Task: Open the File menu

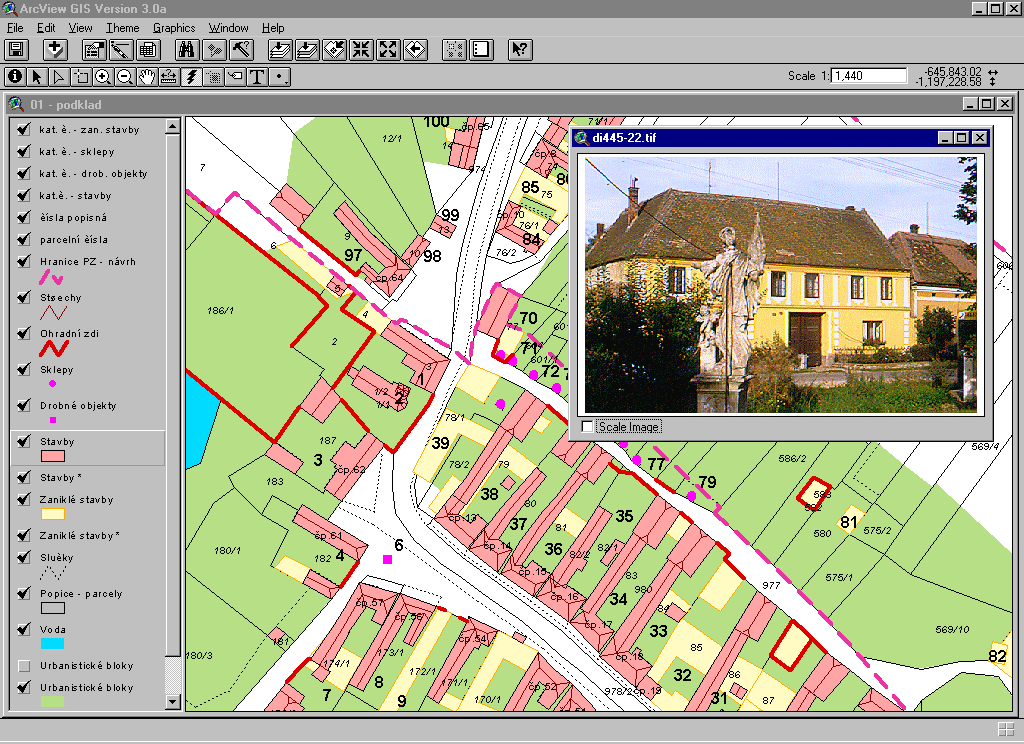Action: click(x=15, y=28)
